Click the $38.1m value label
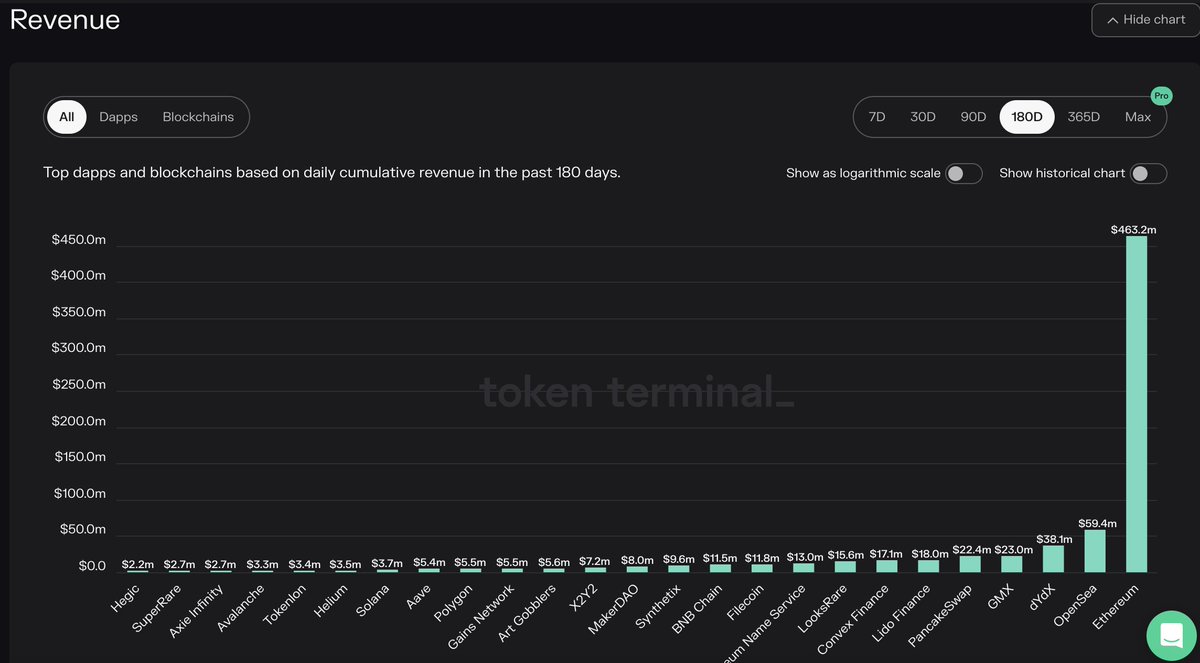Viewport: 1200px width, 663px height. tap(1054, 539)
